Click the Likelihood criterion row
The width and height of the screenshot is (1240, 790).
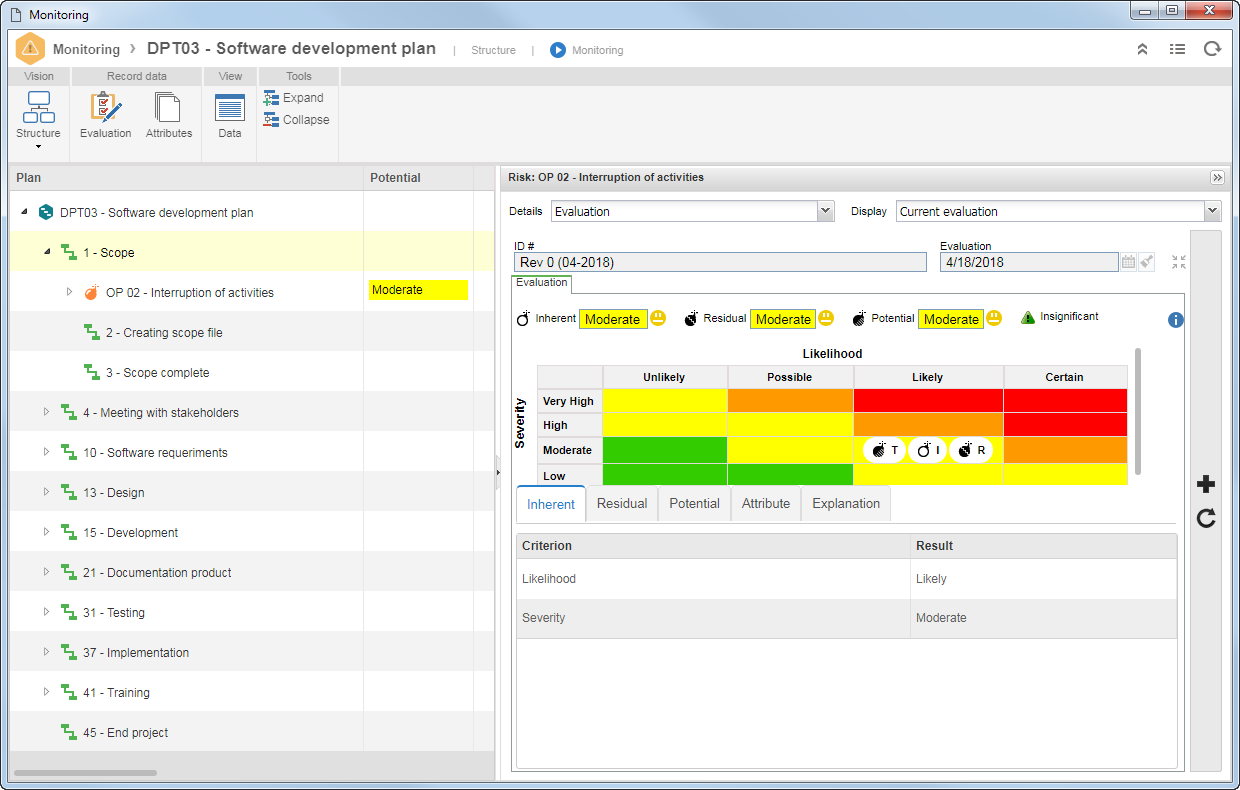click(x=846, y=579)
